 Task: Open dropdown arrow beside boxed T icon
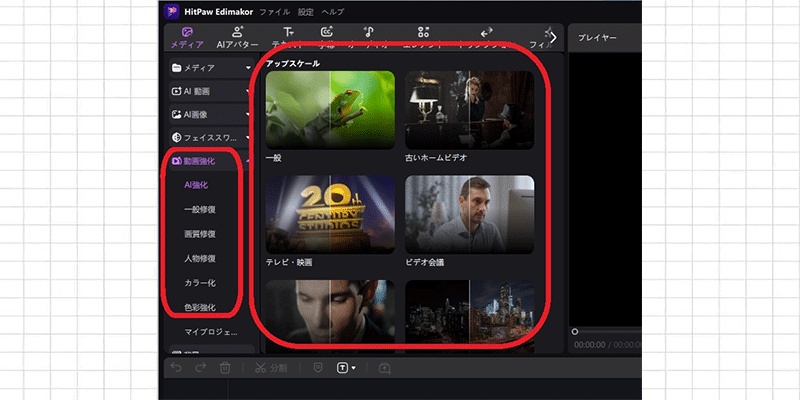[x=354, y=368]
